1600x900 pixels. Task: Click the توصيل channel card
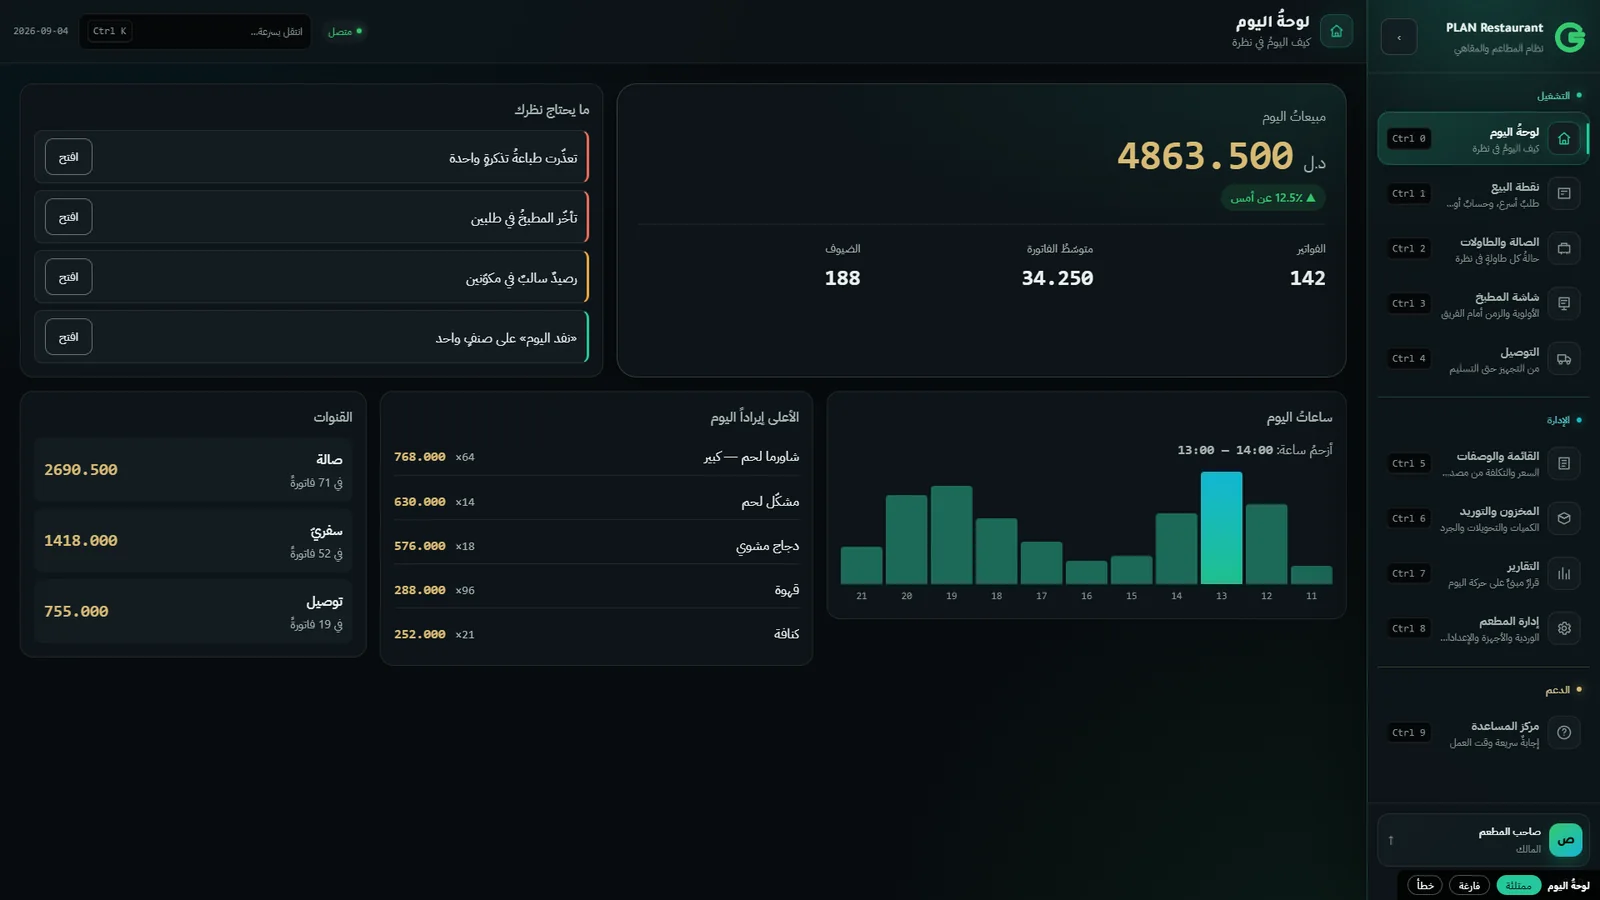point(193,612)
